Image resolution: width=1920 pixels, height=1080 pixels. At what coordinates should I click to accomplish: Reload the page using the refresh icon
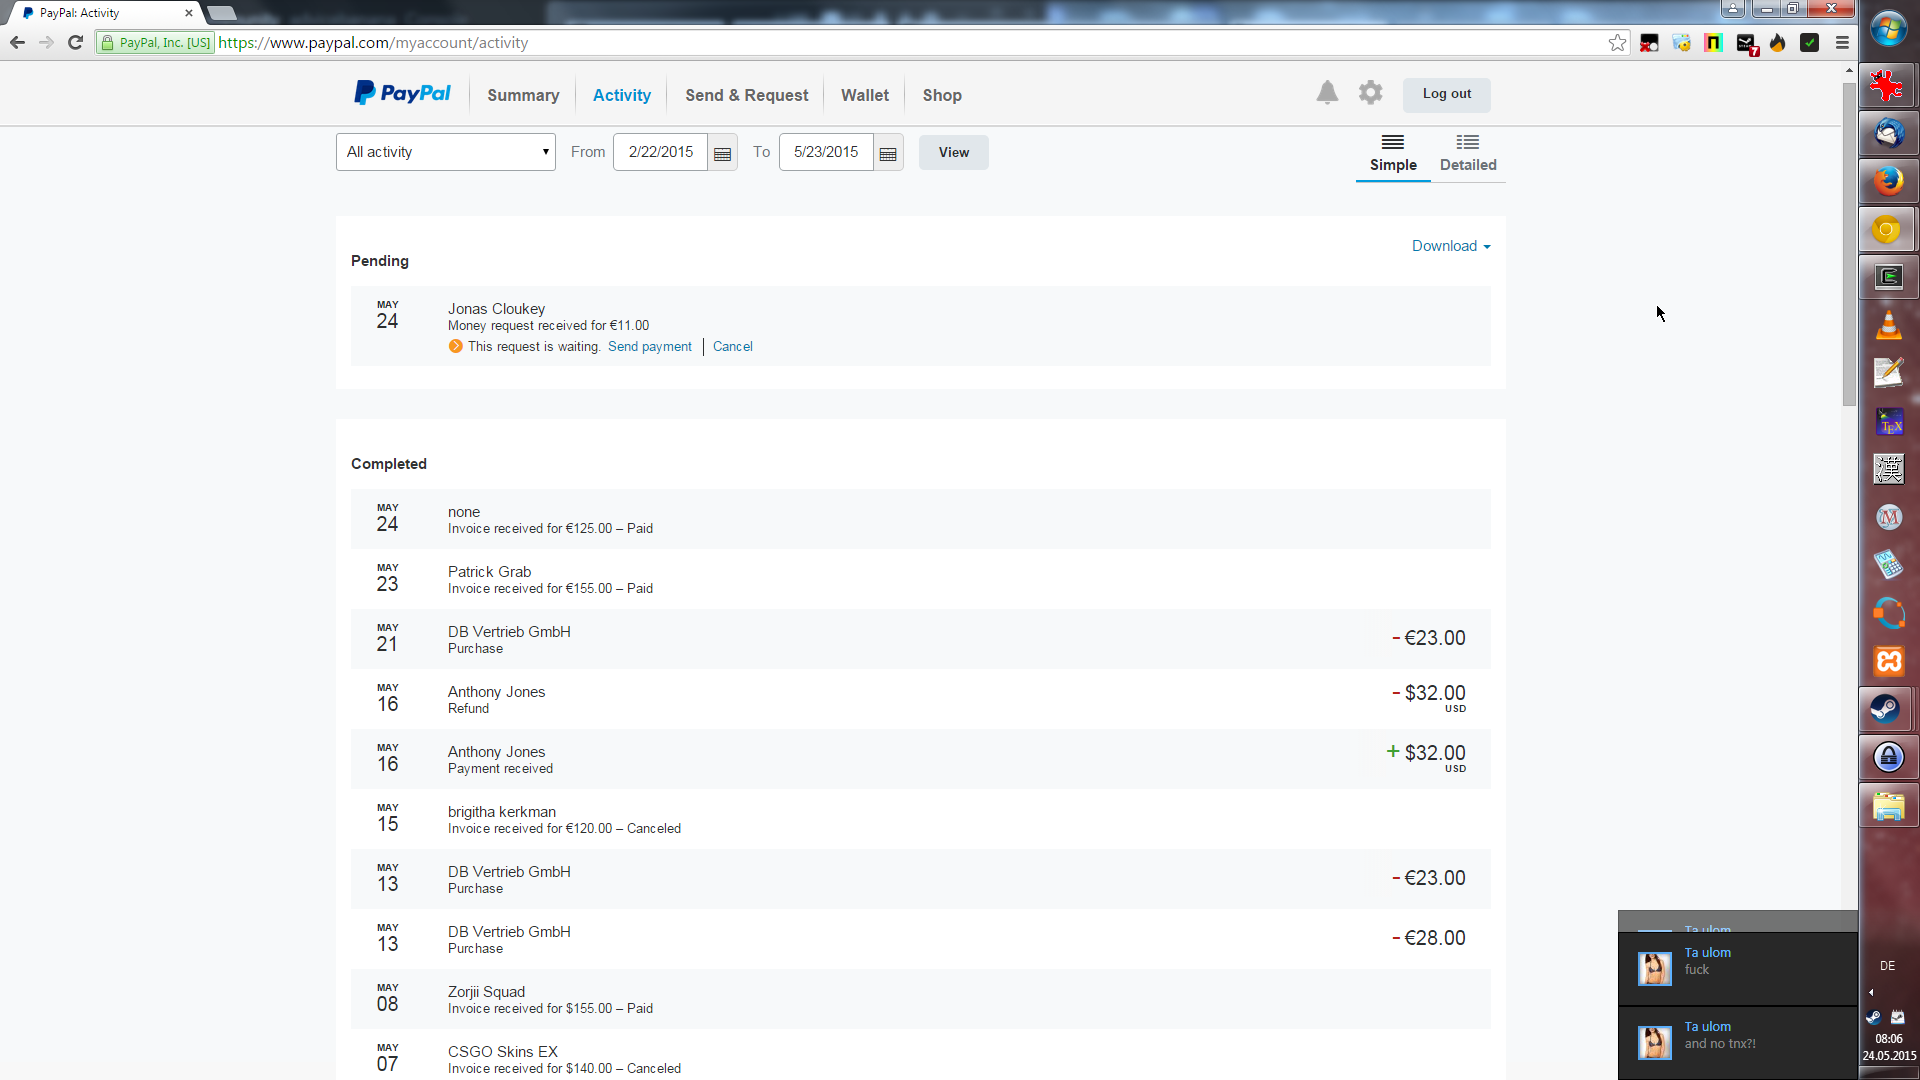[75, 42]
